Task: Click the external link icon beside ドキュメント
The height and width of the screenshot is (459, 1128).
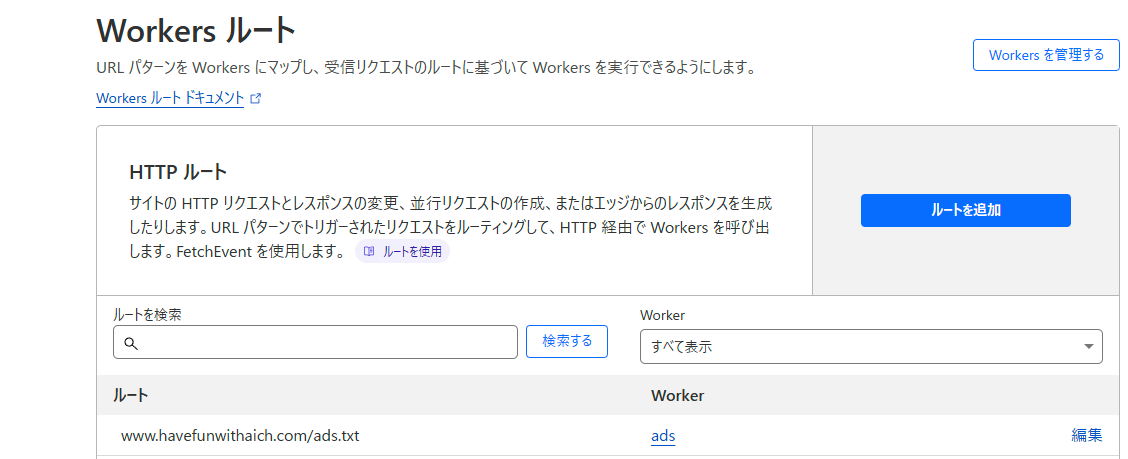Action: click(x=255, y=99)
